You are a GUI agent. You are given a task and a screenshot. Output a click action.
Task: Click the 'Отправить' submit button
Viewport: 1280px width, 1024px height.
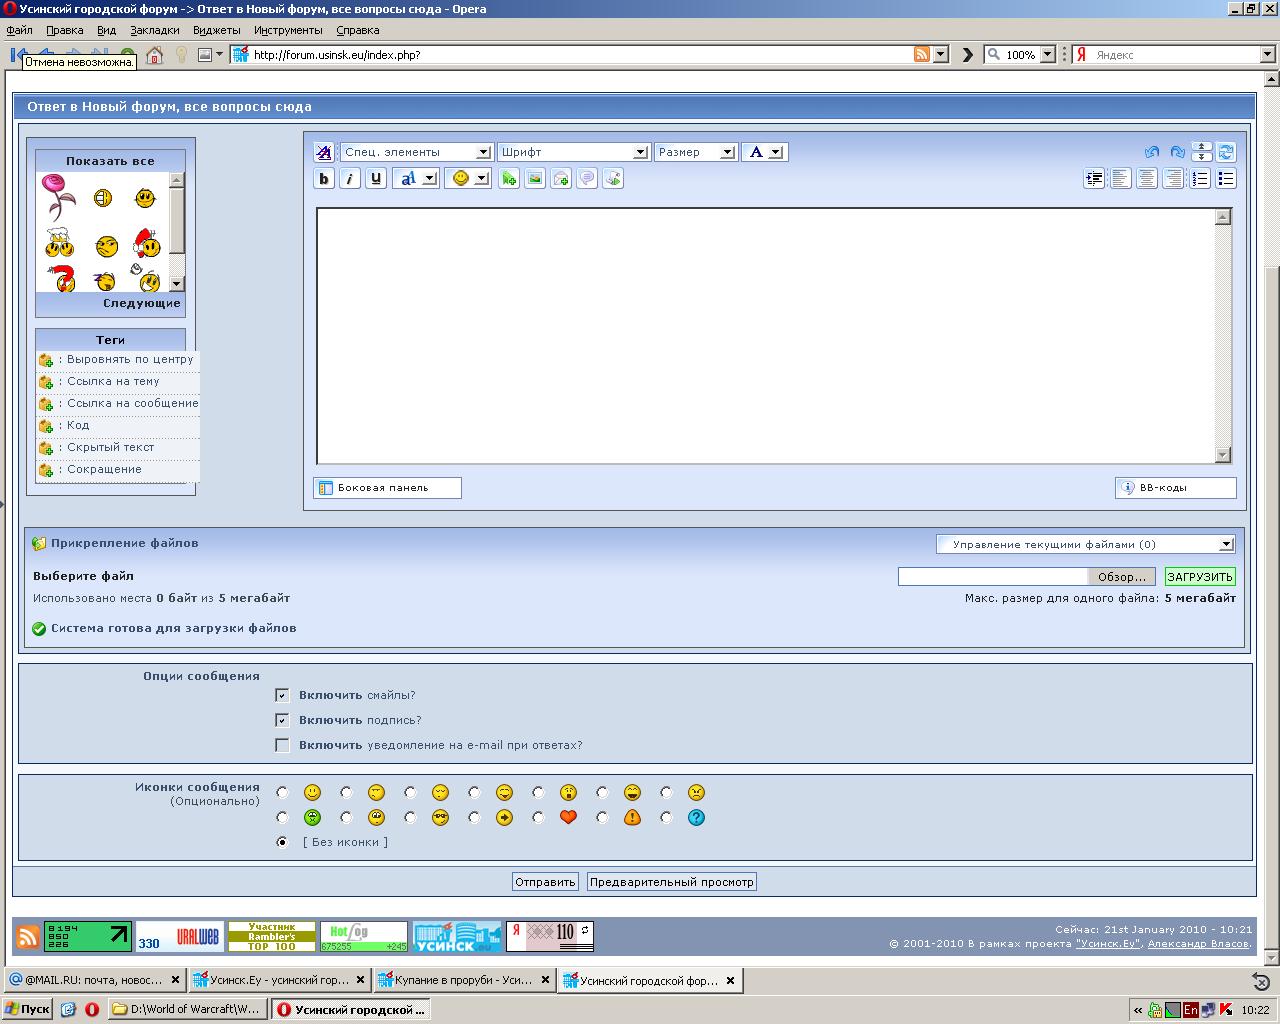(x=545, y=882)
